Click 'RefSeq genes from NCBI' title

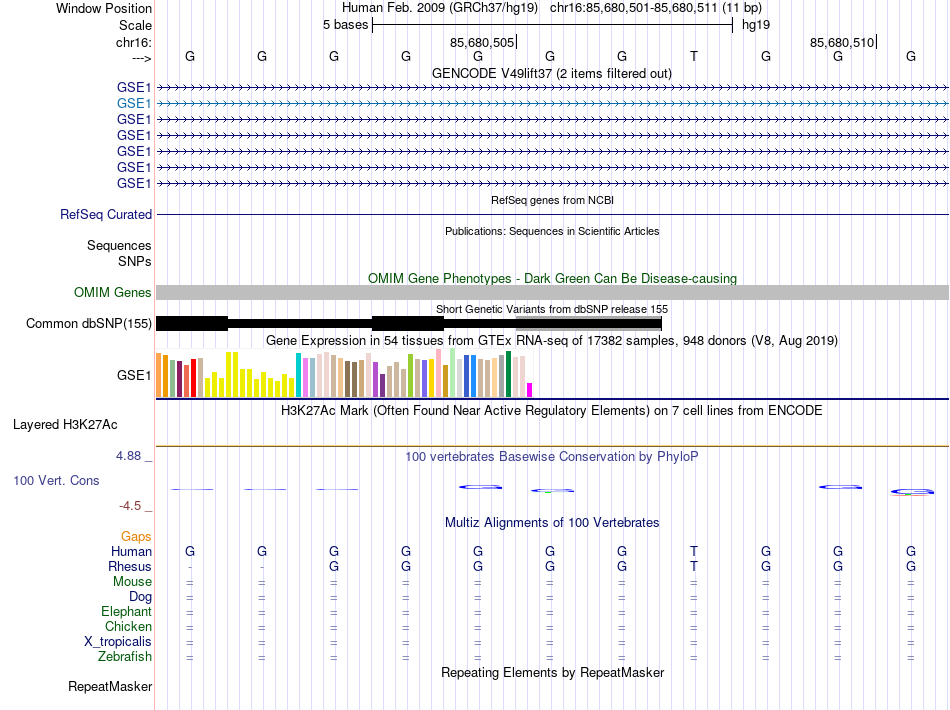[x=553, y=200]
